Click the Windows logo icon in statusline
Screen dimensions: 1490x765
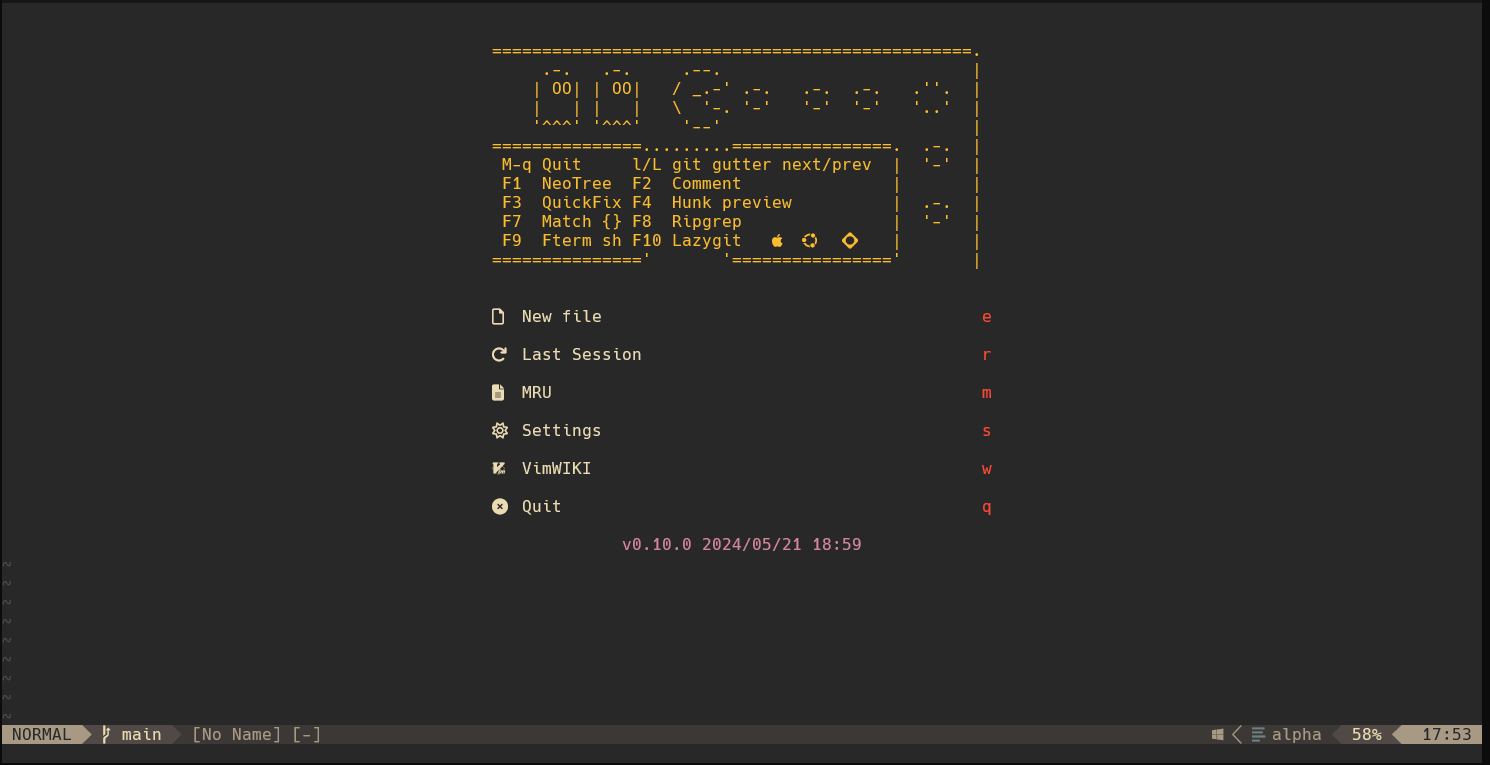1217,735
